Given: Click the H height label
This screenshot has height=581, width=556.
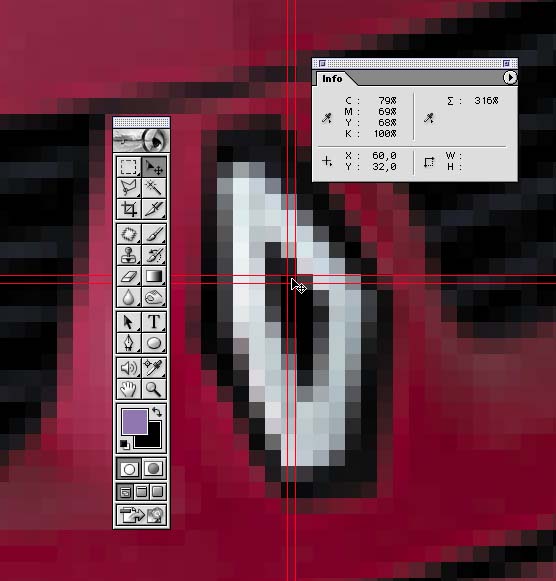Looking at the screenshot, I should coord(455,167).
